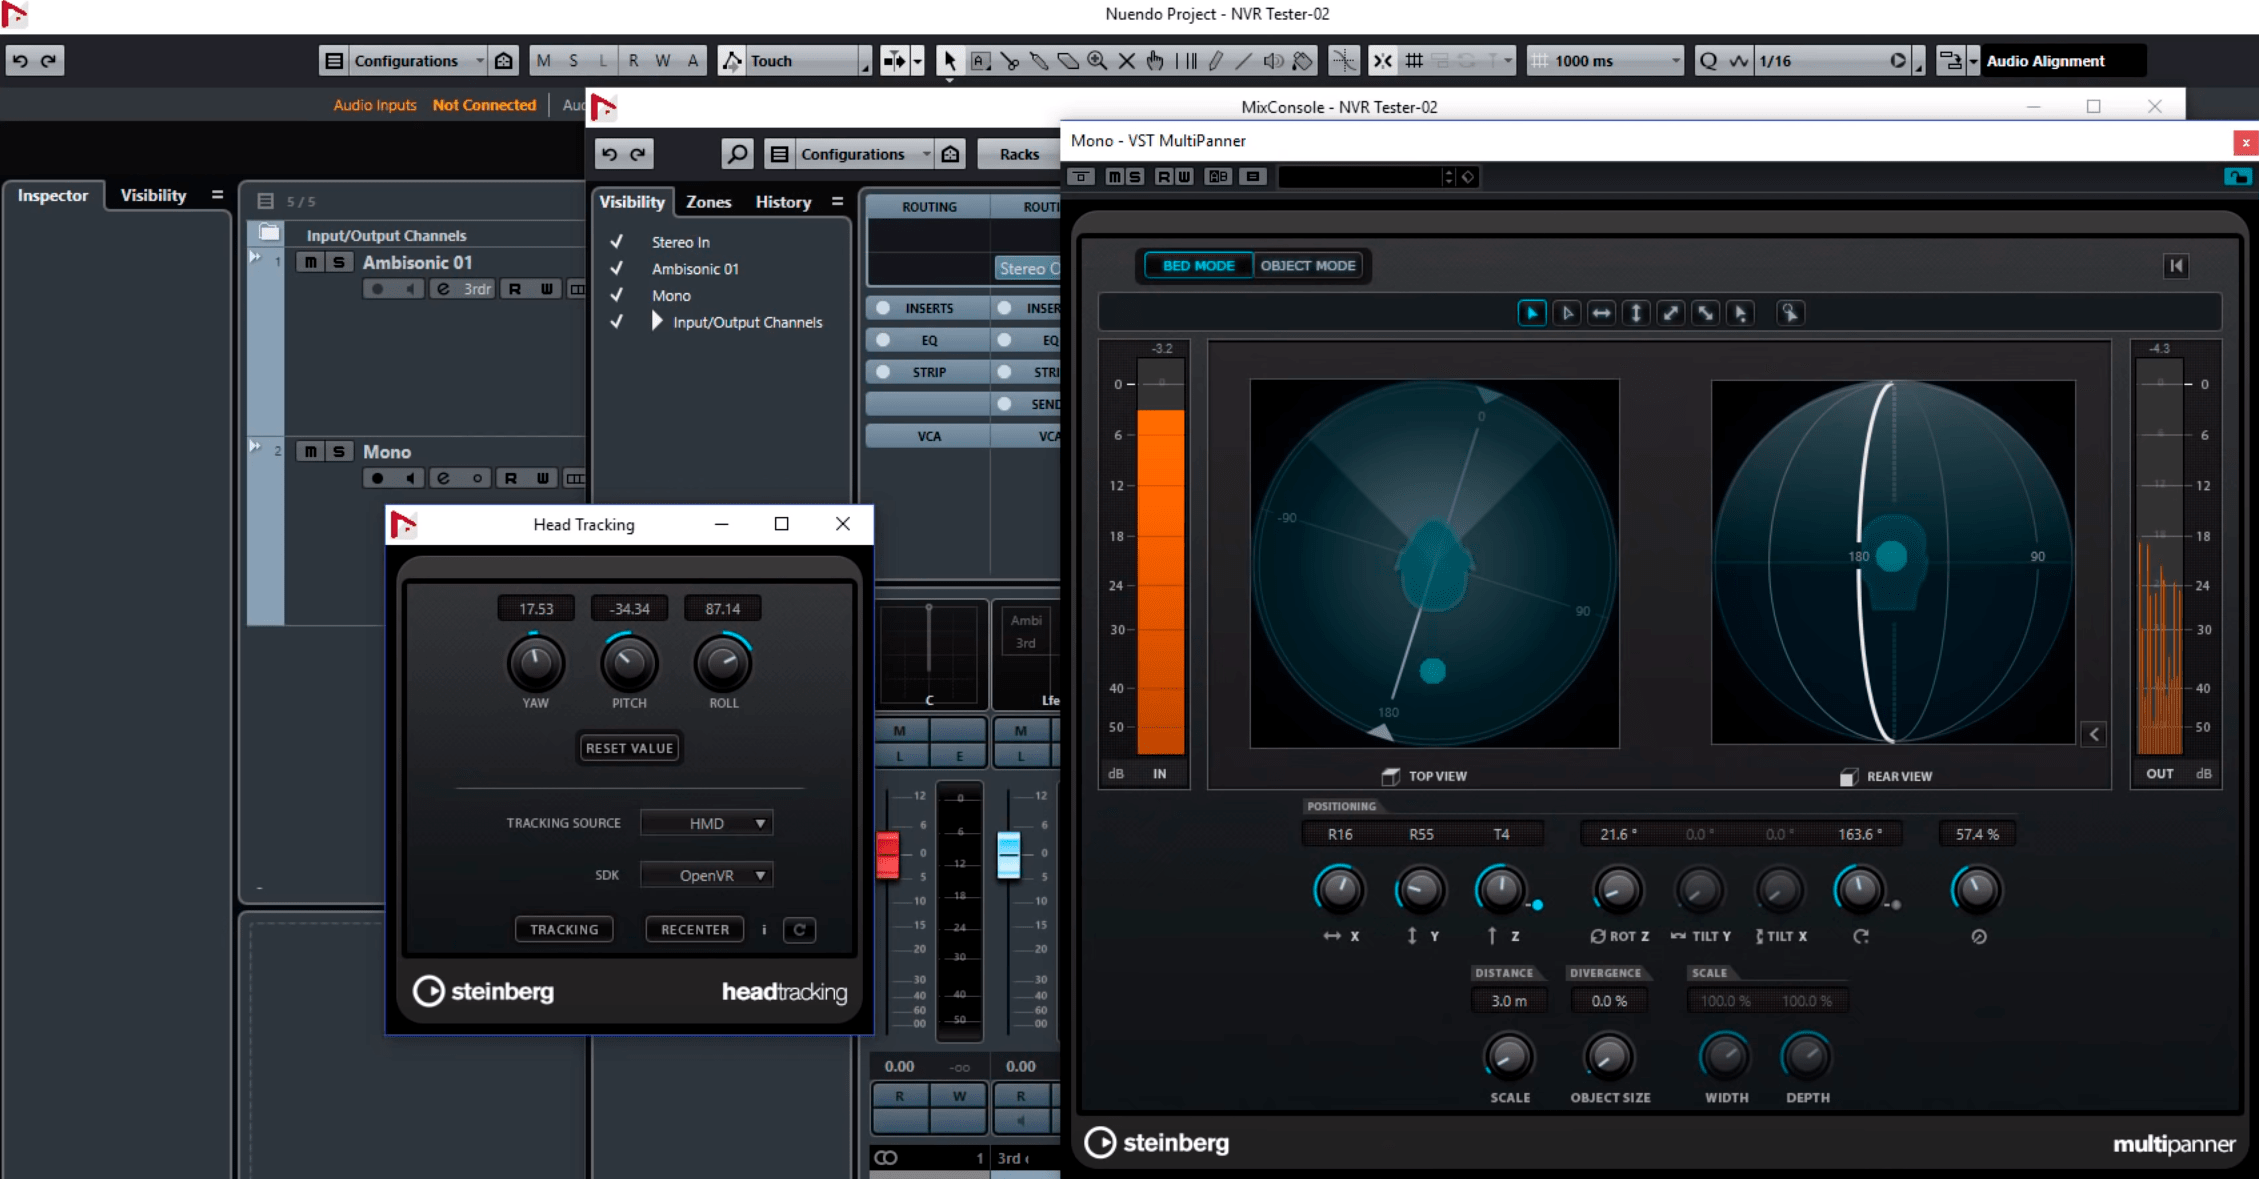Switch to the Zones tab
This screenshot has width=2259, height=1179.
click(x=708, y=202)
